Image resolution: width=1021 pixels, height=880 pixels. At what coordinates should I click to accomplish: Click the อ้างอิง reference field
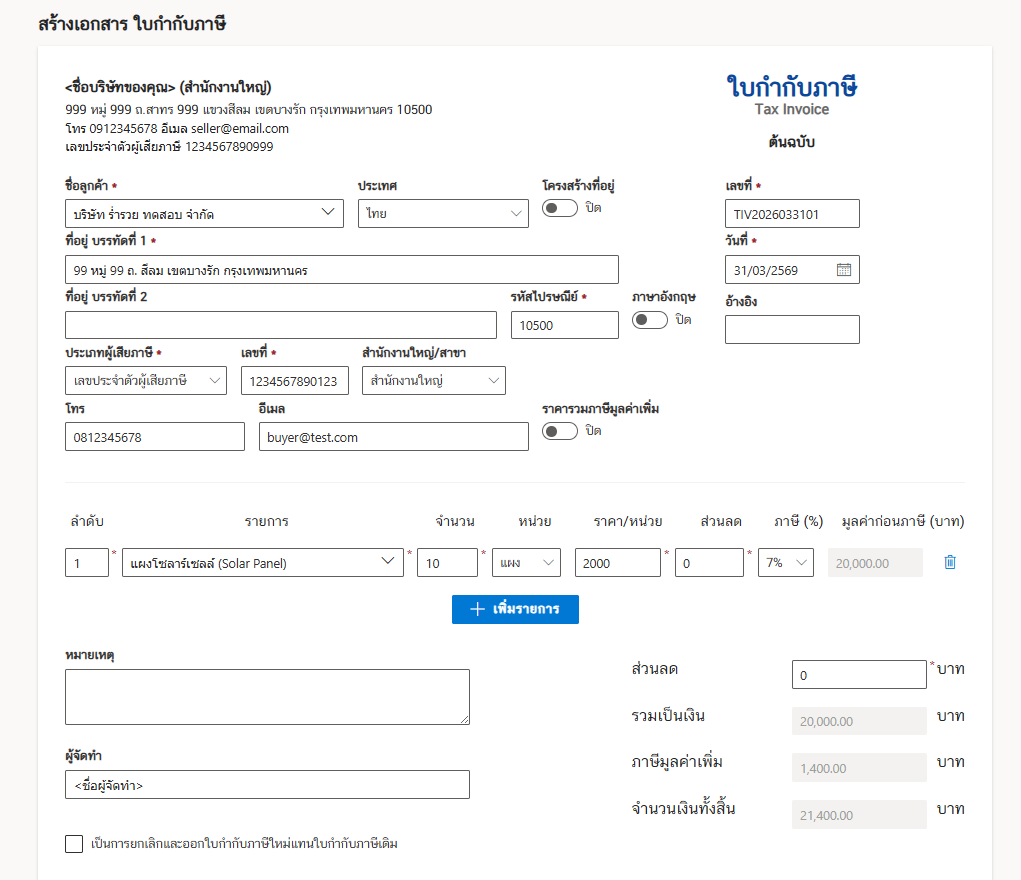791,330
